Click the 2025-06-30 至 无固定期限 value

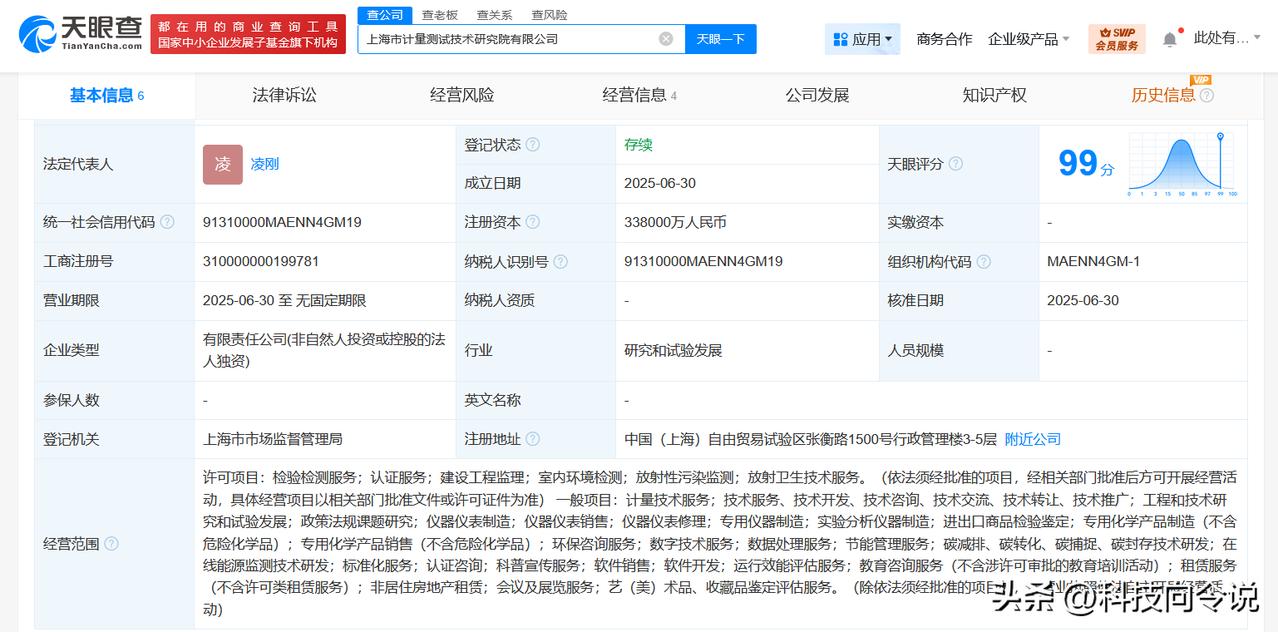pos(284,300)
